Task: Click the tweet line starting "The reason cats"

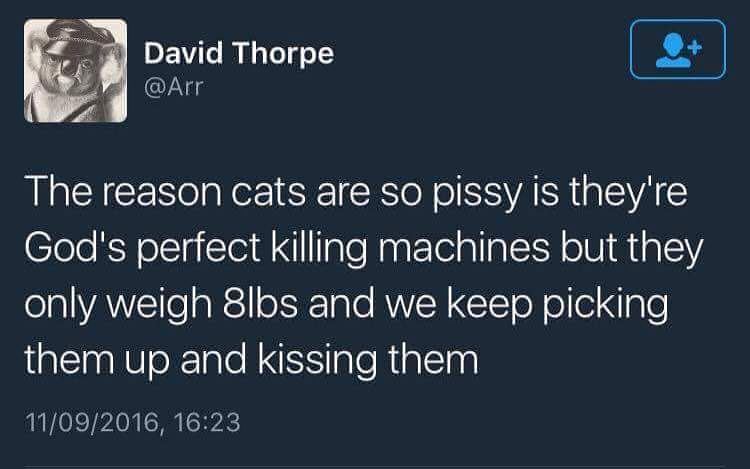Action: (356, 192)
